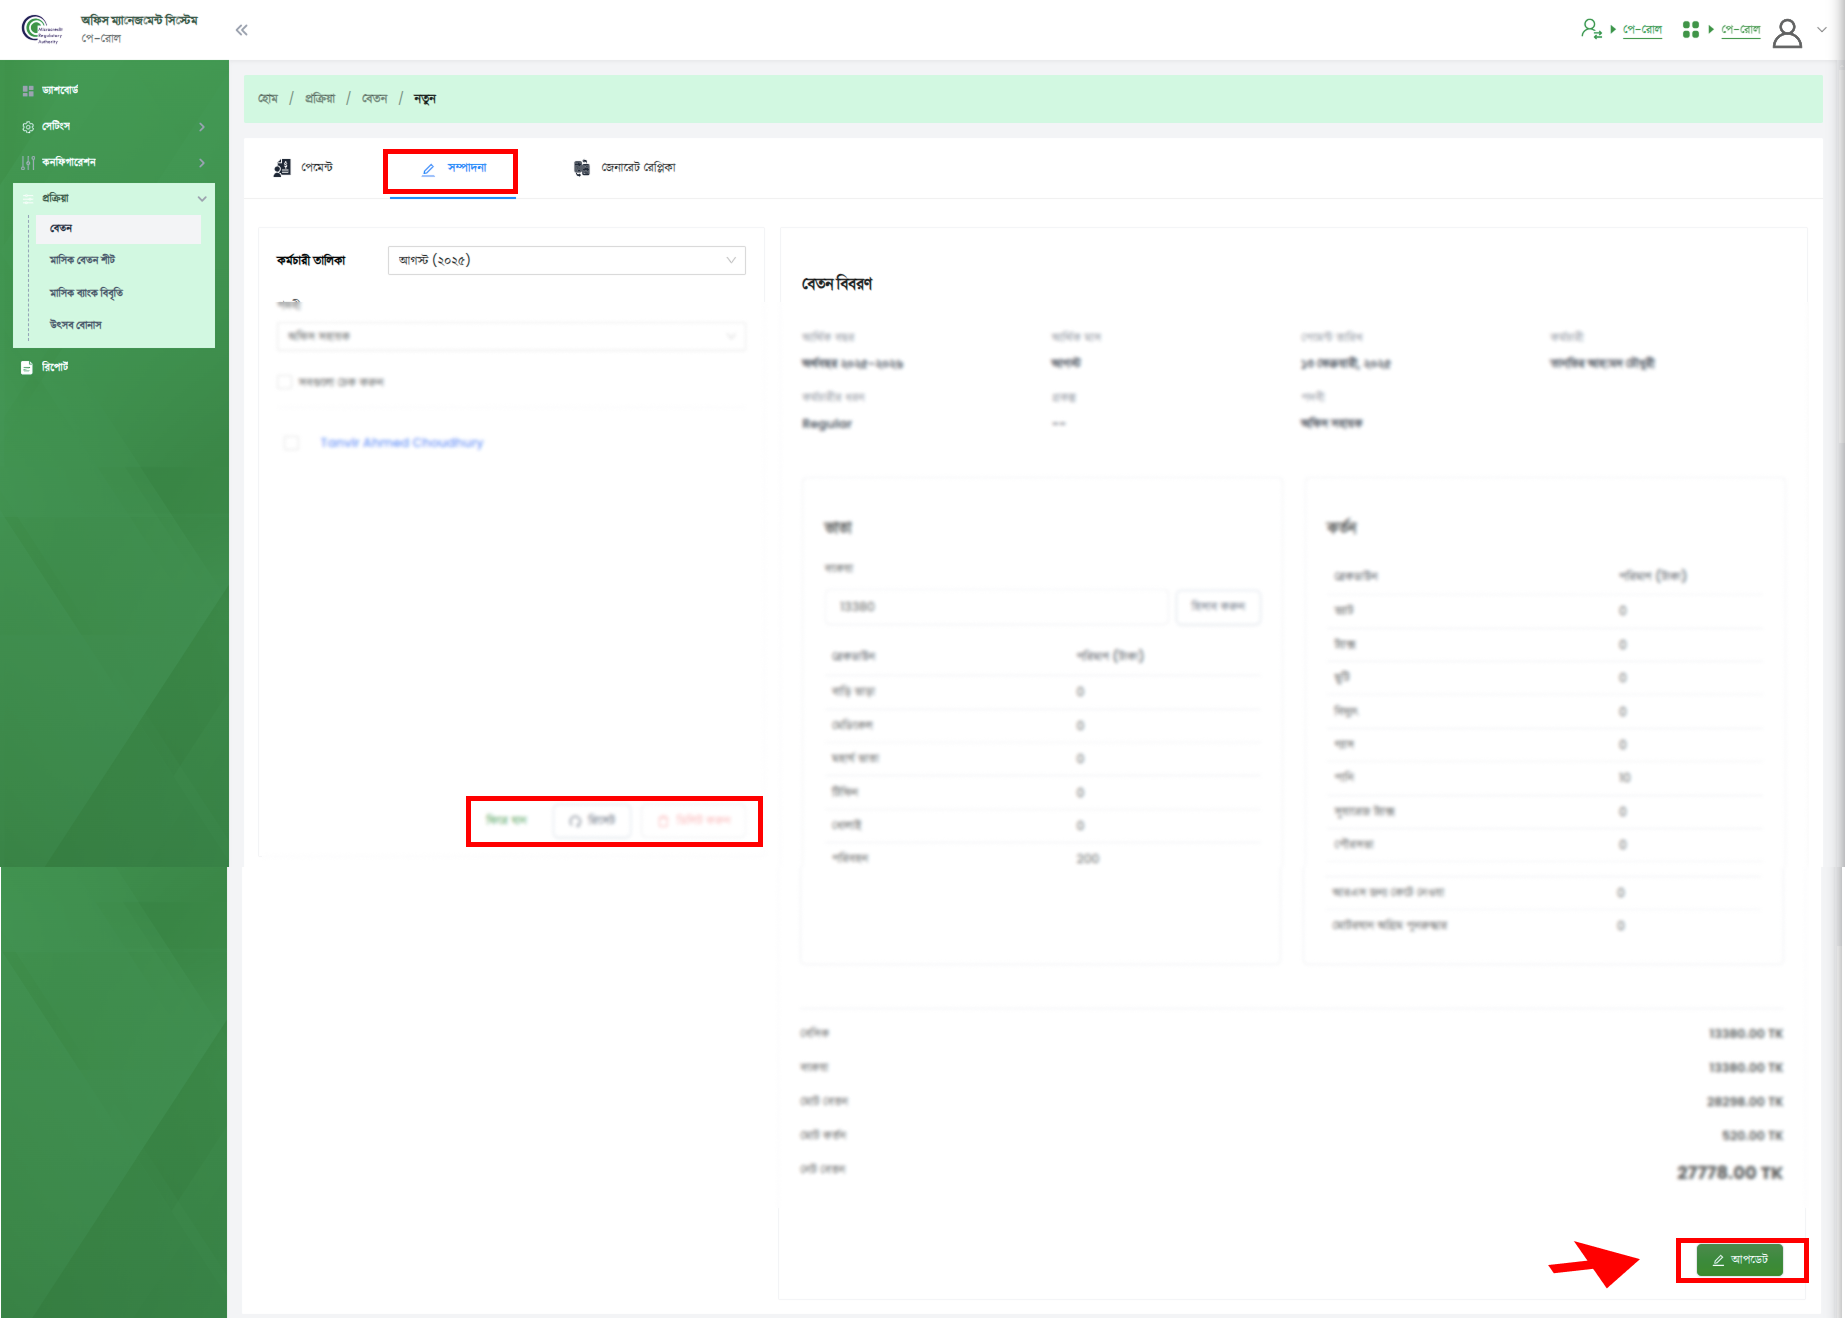
Task: Click the reset icon in bottom buttons
Action: click(x=575, y=821)
